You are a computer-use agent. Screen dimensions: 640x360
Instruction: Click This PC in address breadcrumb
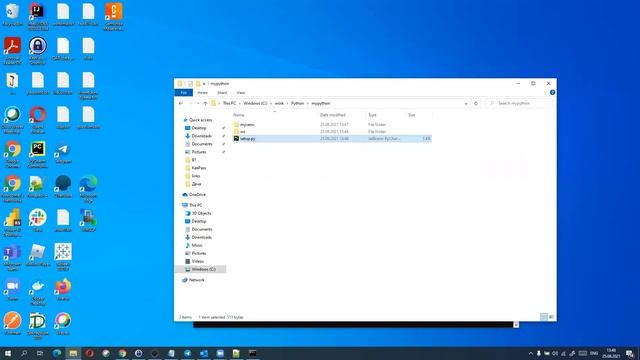229,103
